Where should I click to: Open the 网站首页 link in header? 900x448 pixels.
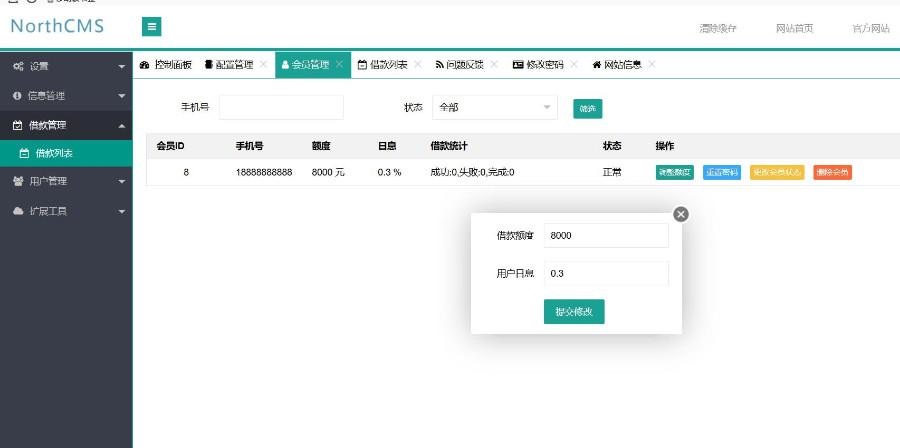click(x=794, y=28)
